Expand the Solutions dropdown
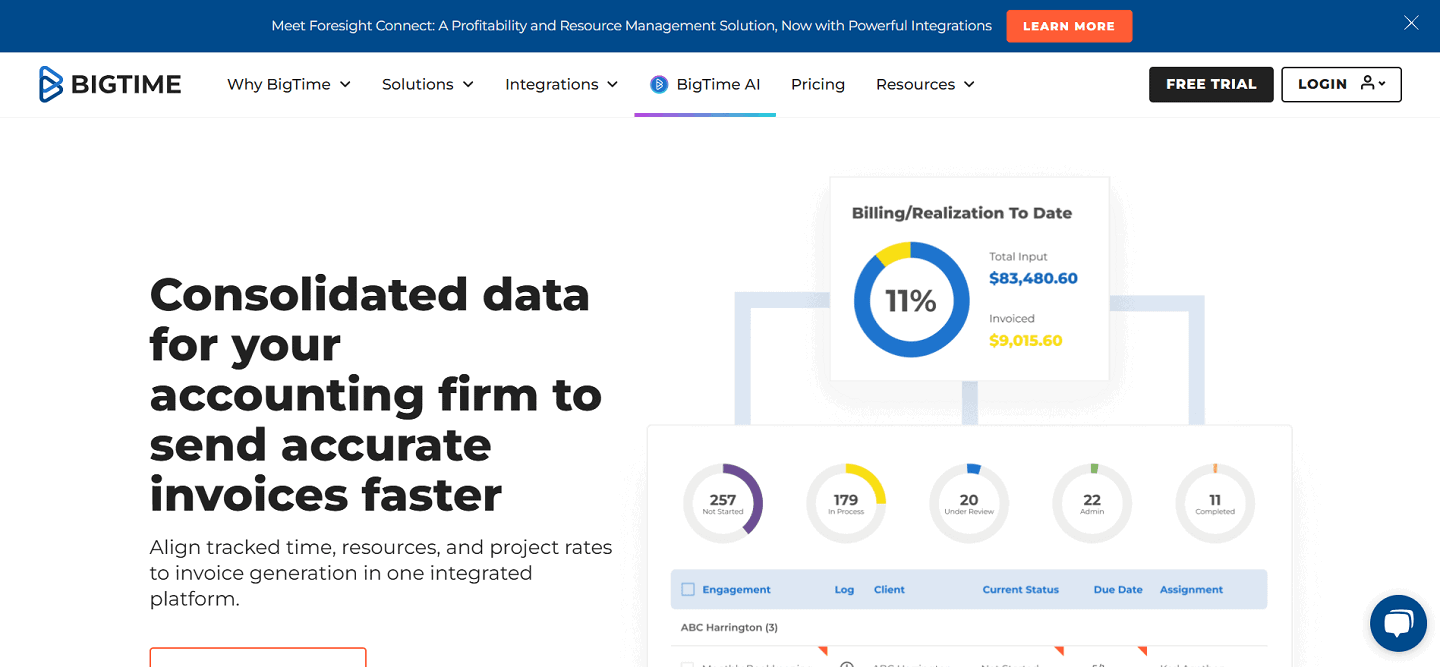 [427, 84]
